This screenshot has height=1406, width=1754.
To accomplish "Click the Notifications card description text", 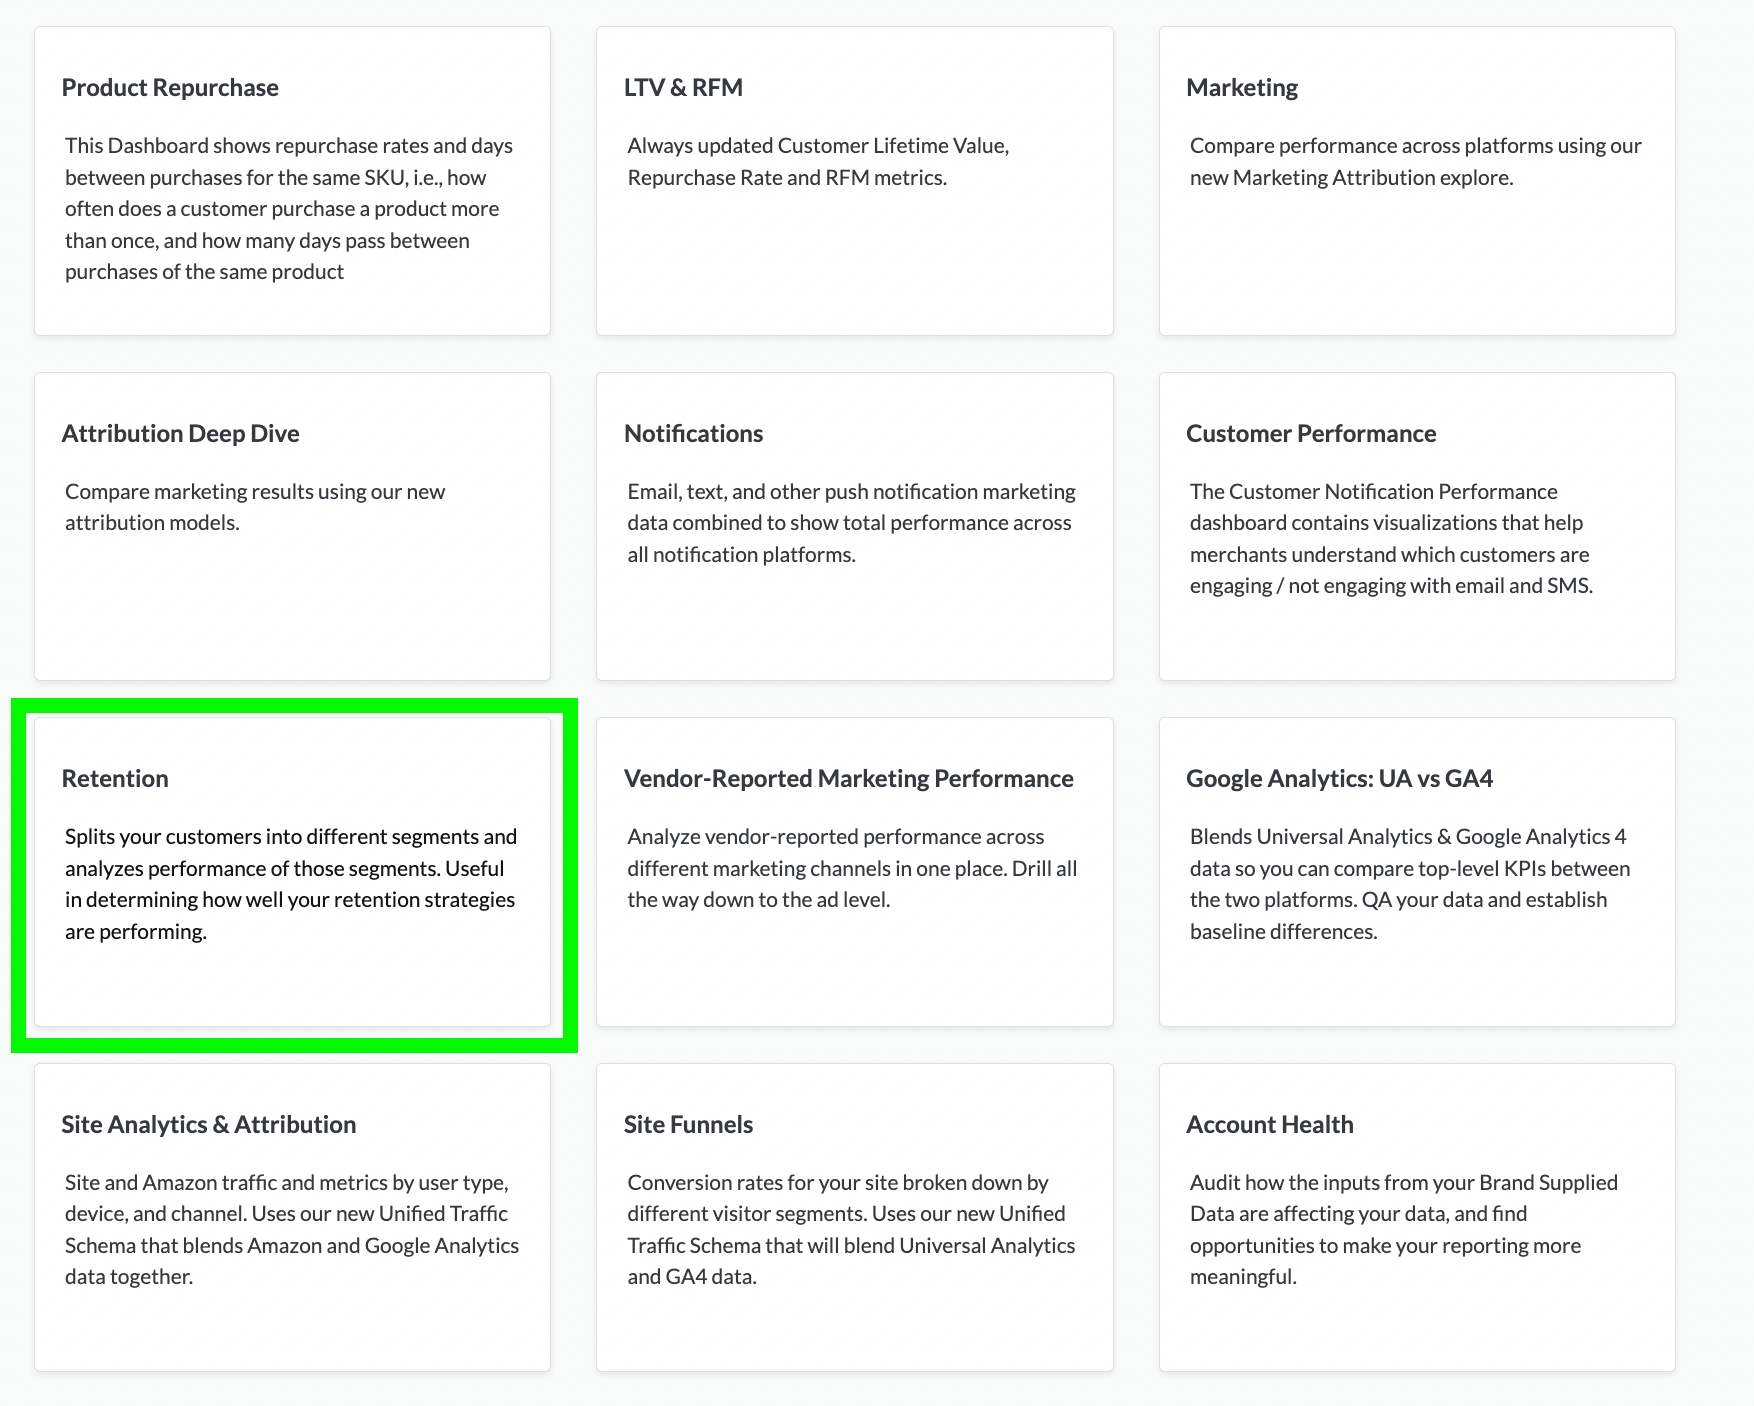I will [x=850, y=523].
